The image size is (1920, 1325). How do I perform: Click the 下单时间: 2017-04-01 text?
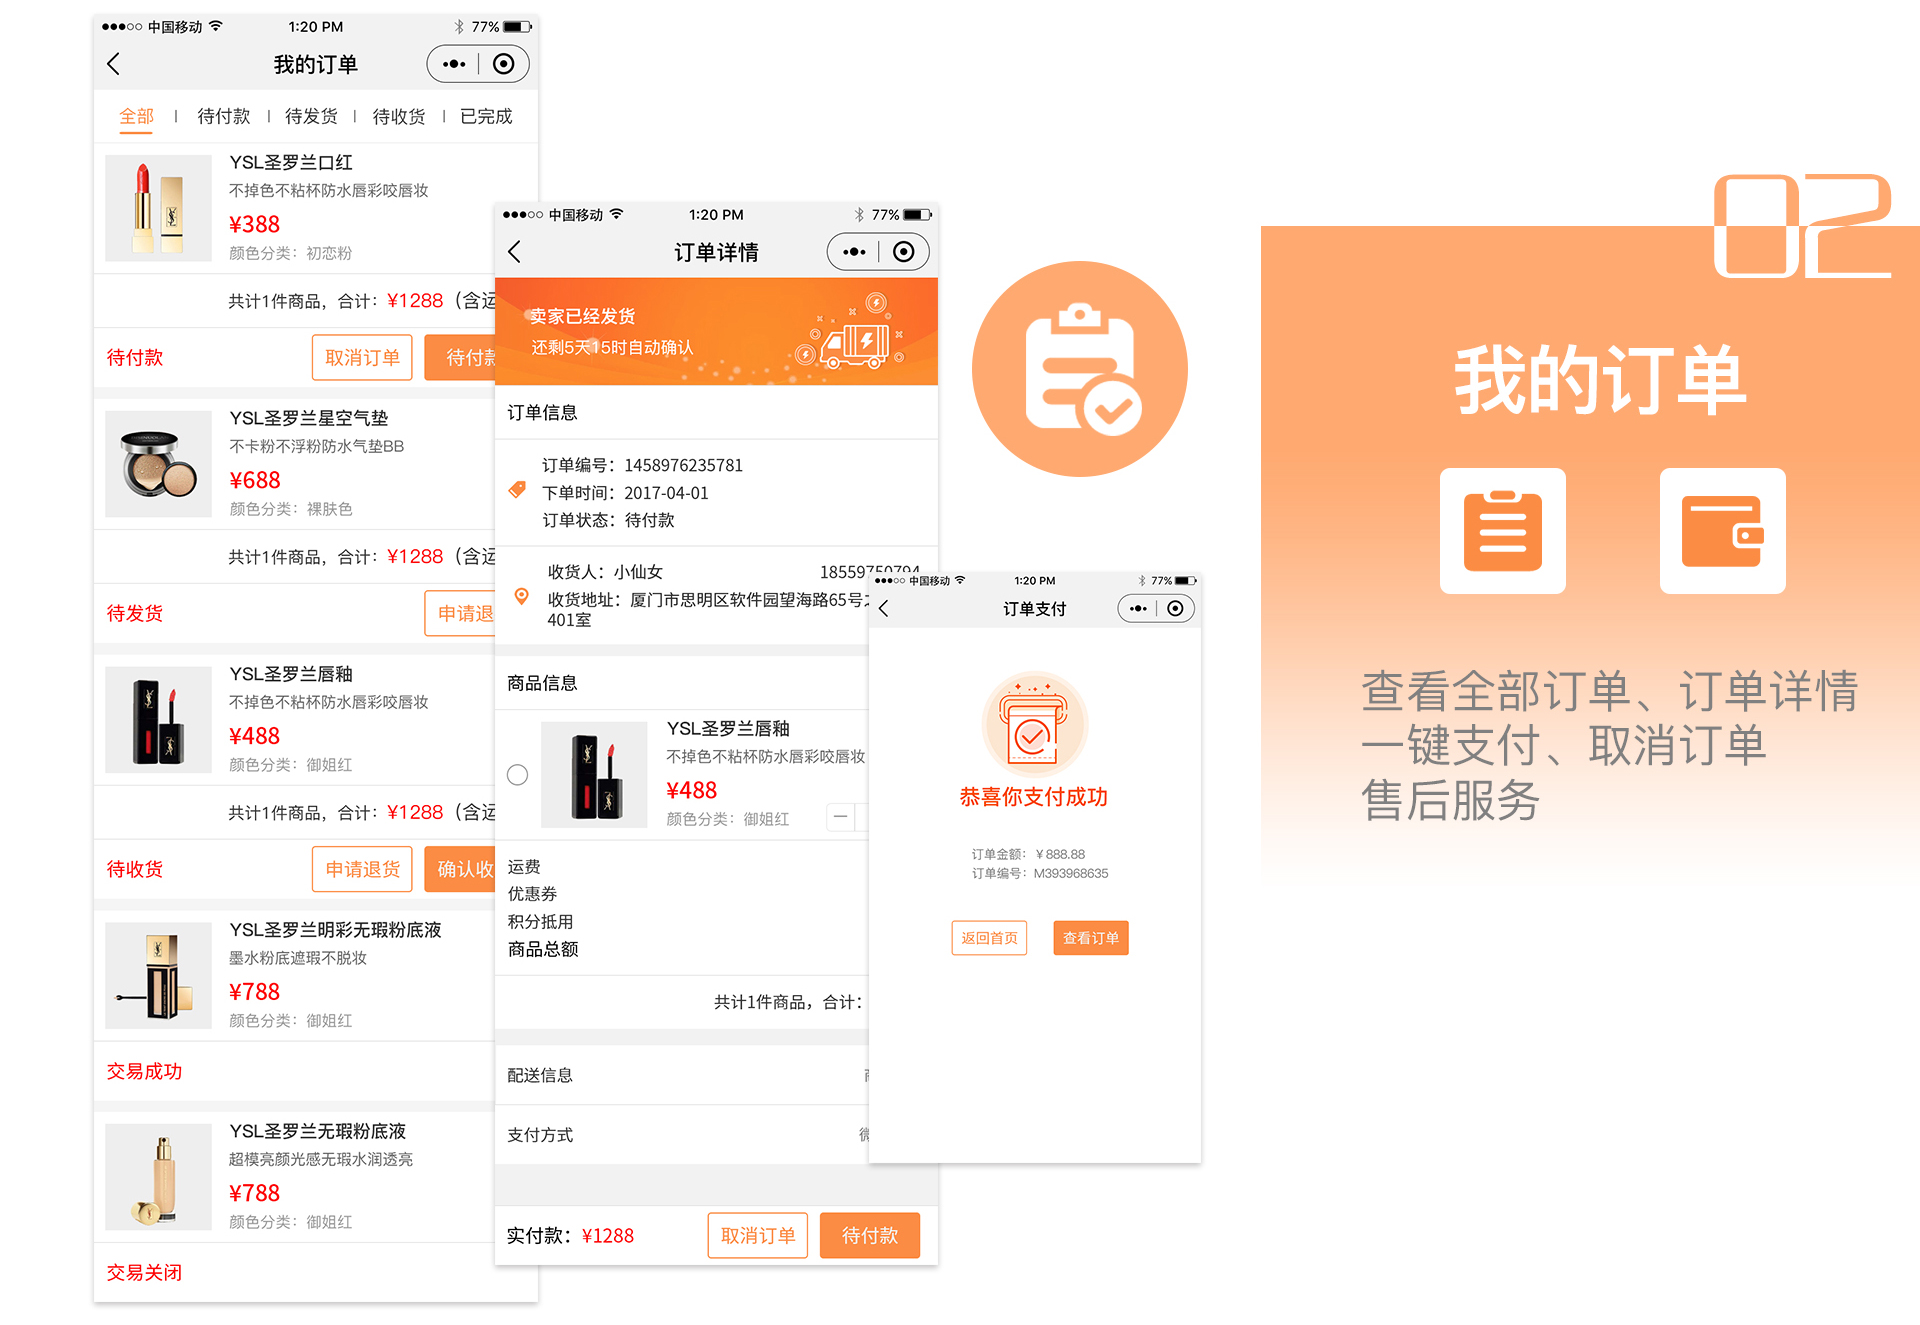click(x=625, y=493)
